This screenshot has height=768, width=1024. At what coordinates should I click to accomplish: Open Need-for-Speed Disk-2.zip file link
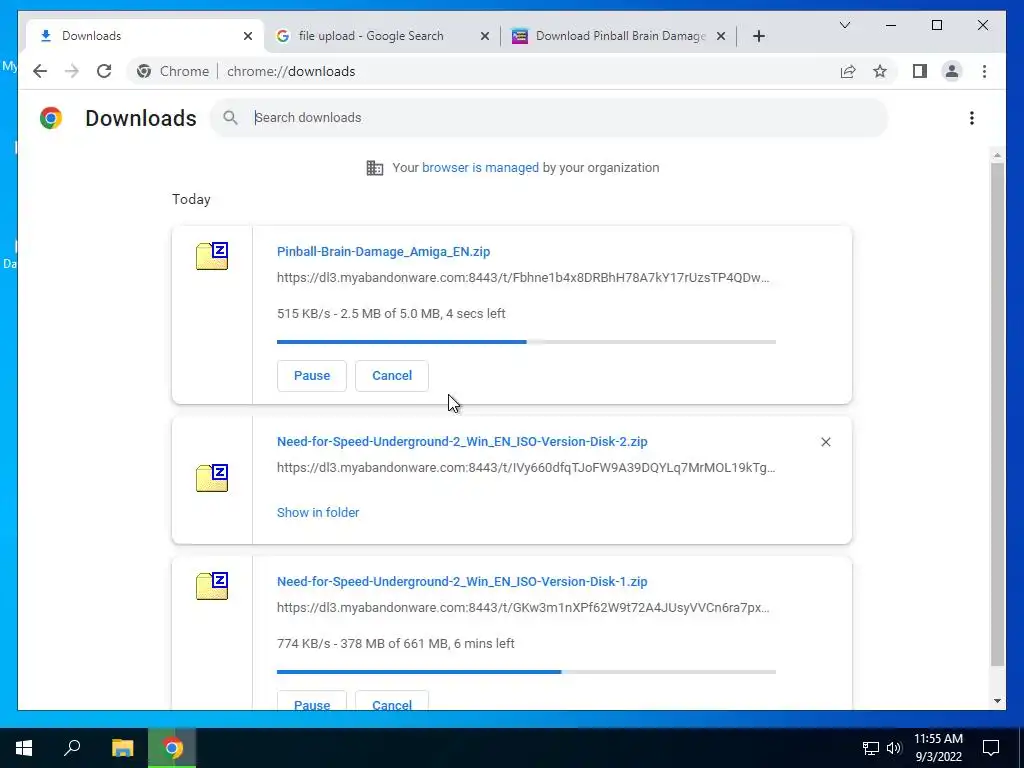point(462,441)
